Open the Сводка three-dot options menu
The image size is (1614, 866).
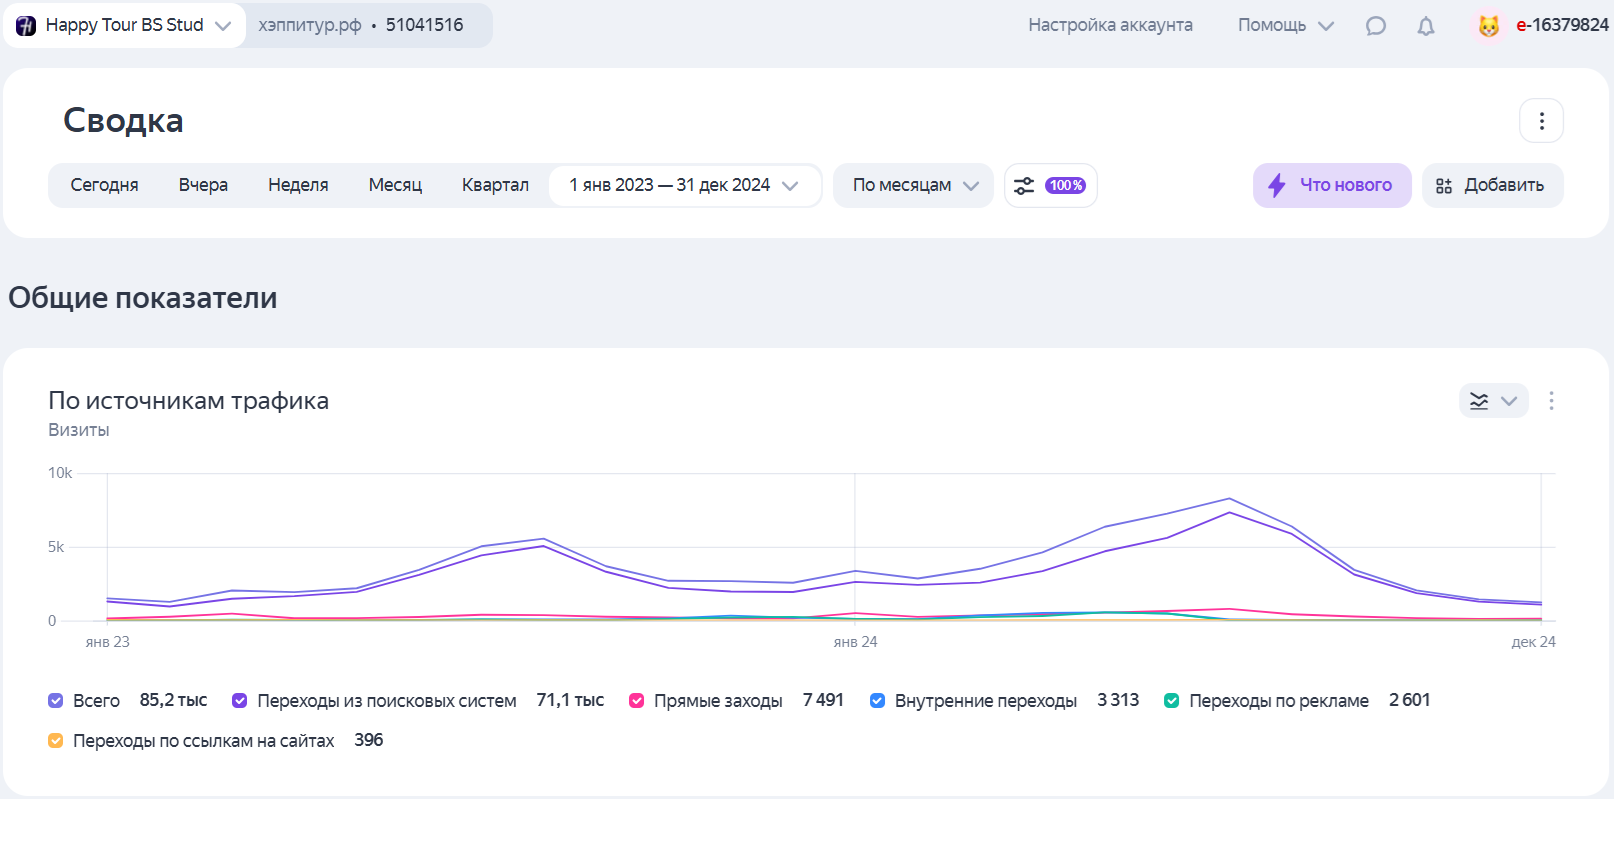(1541, 121)
